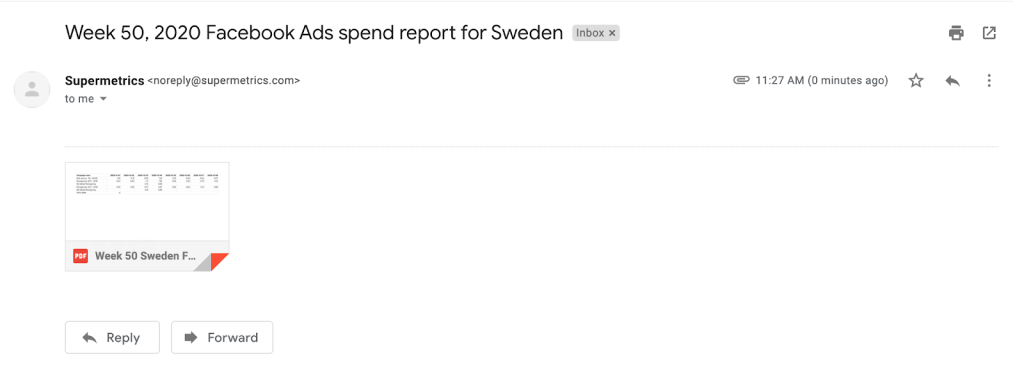The height and width of the screenshot is (384, 1024).
Task: Click the Reply button below the message
Action: tap(112, 338)
